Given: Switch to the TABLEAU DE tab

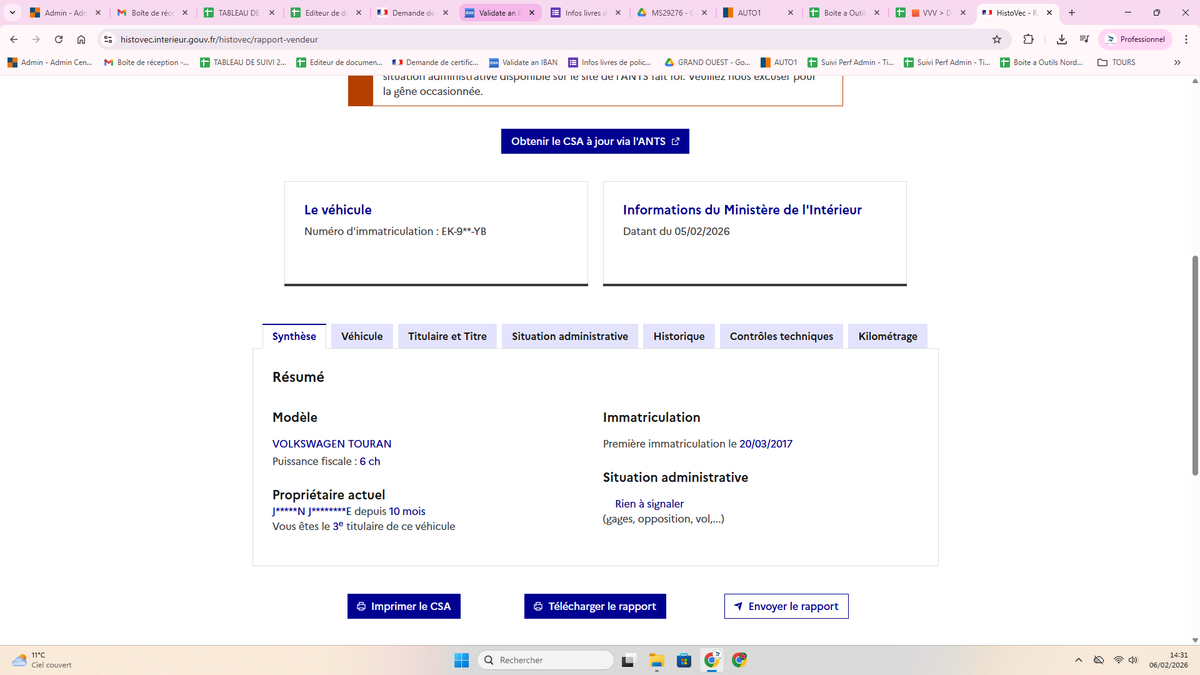Looking at the screenshot, I should tap(239, 13).
